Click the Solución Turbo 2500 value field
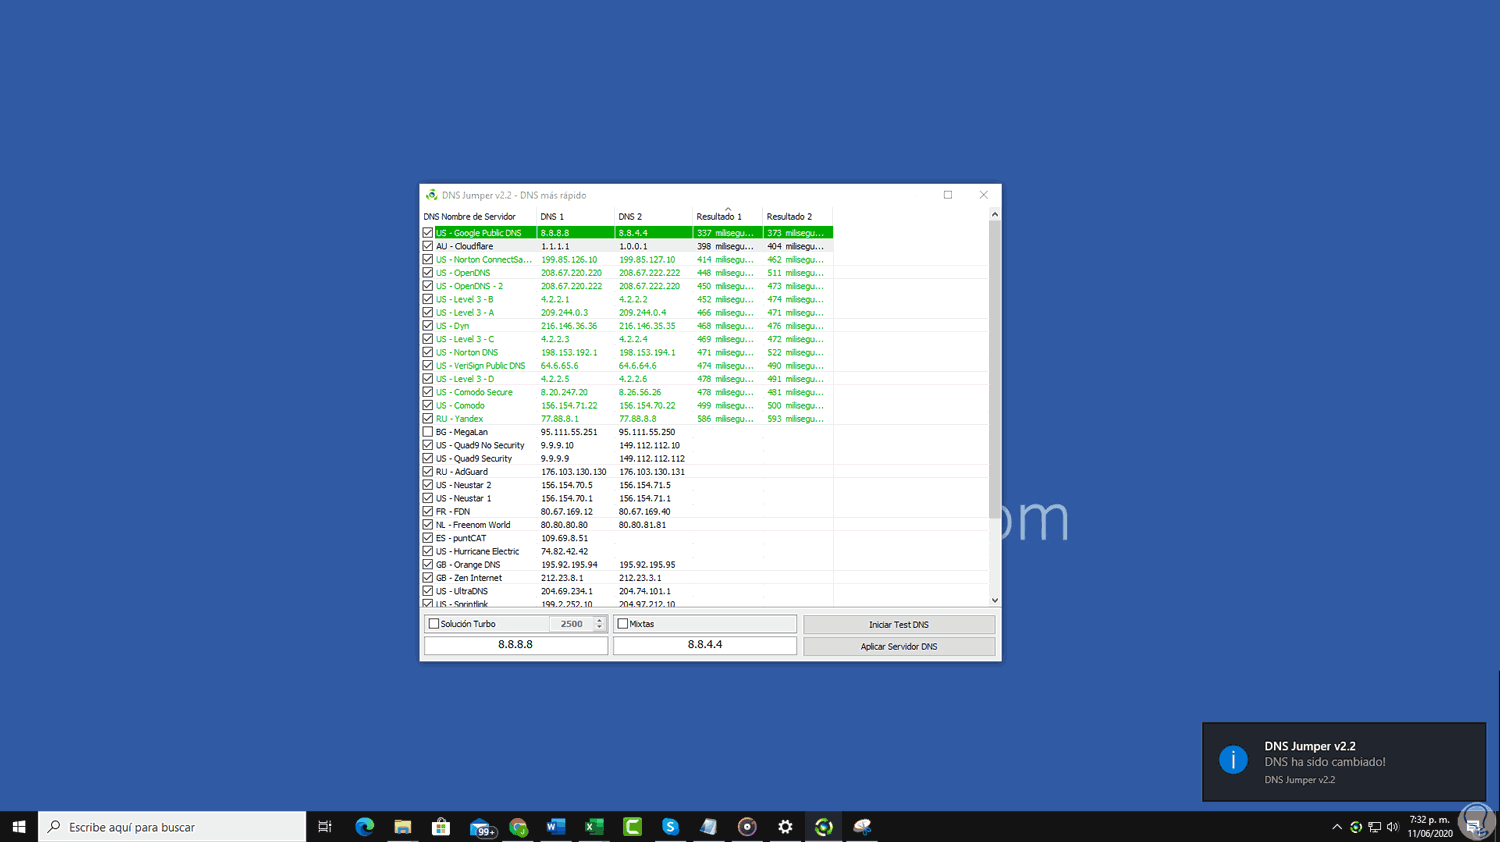 [x=571, y=624]
